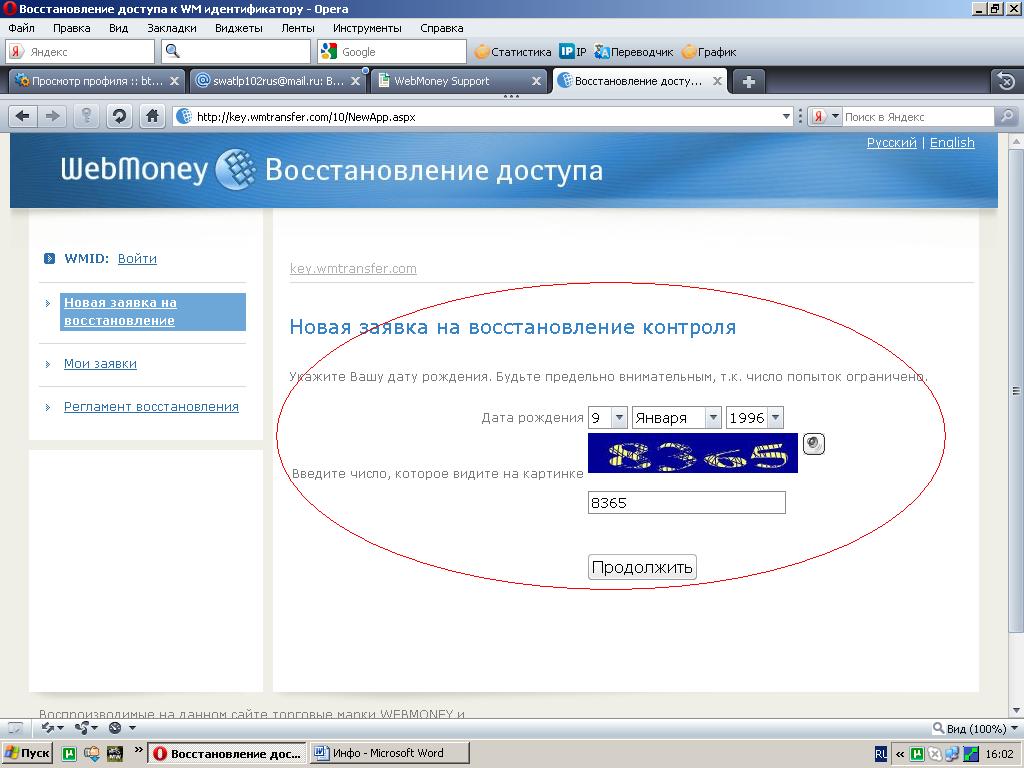The width and height of the screenshot is (1024, 768).
Task: Open the IP bookmark in the toolbar
Action: point(573,52)
